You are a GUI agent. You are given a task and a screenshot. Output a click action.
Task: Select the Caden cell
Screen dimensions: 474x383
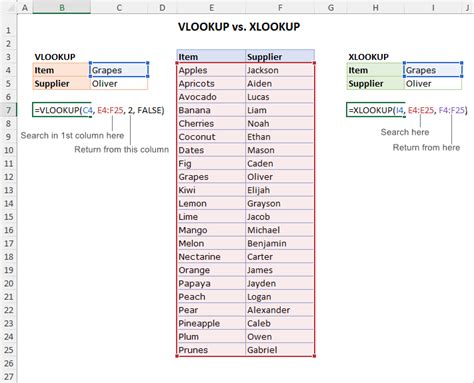pyautogui.click(x=280, y=163)
